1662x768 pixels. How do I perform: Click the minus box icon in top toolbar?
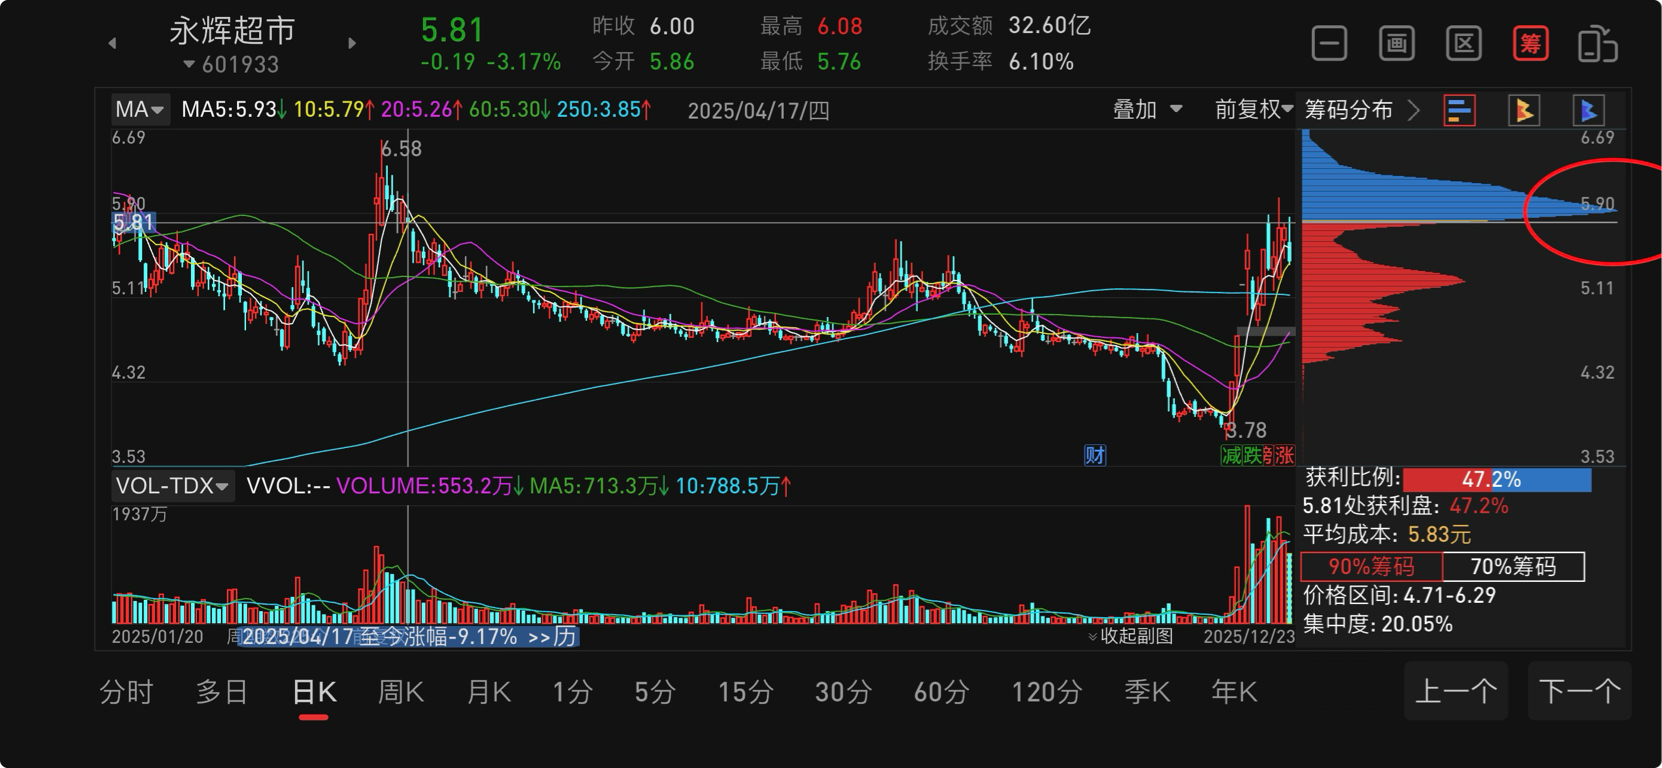[1329, 44]
